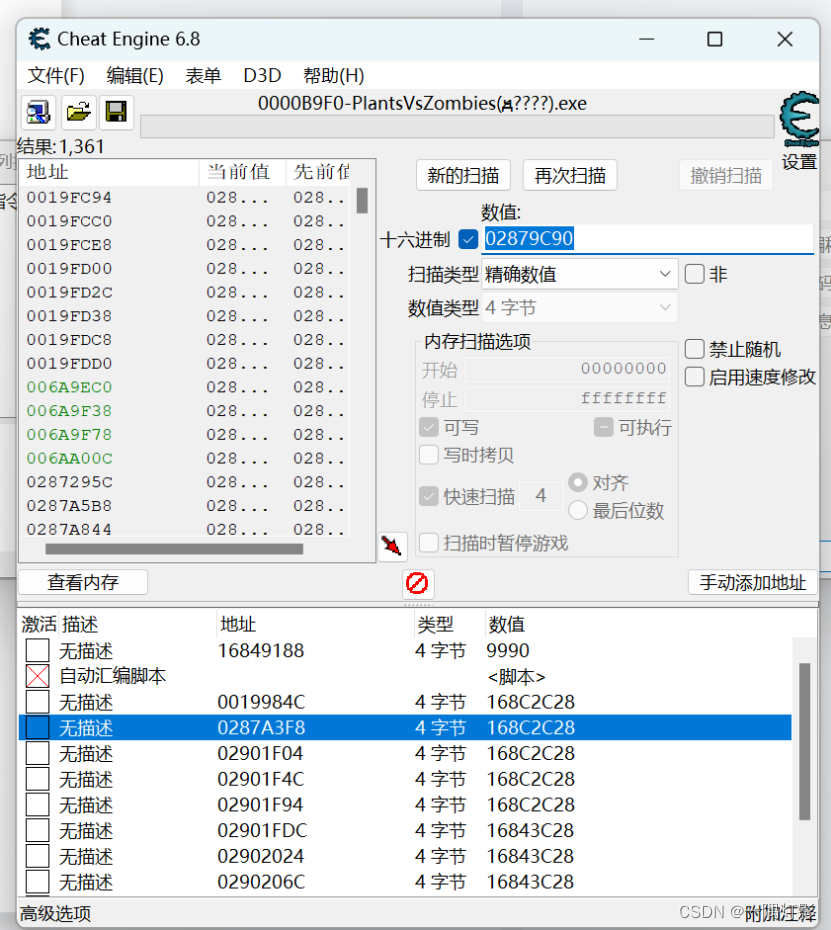Click the scan value field 02879C90
831x930 pixels.
pos(647,239)
